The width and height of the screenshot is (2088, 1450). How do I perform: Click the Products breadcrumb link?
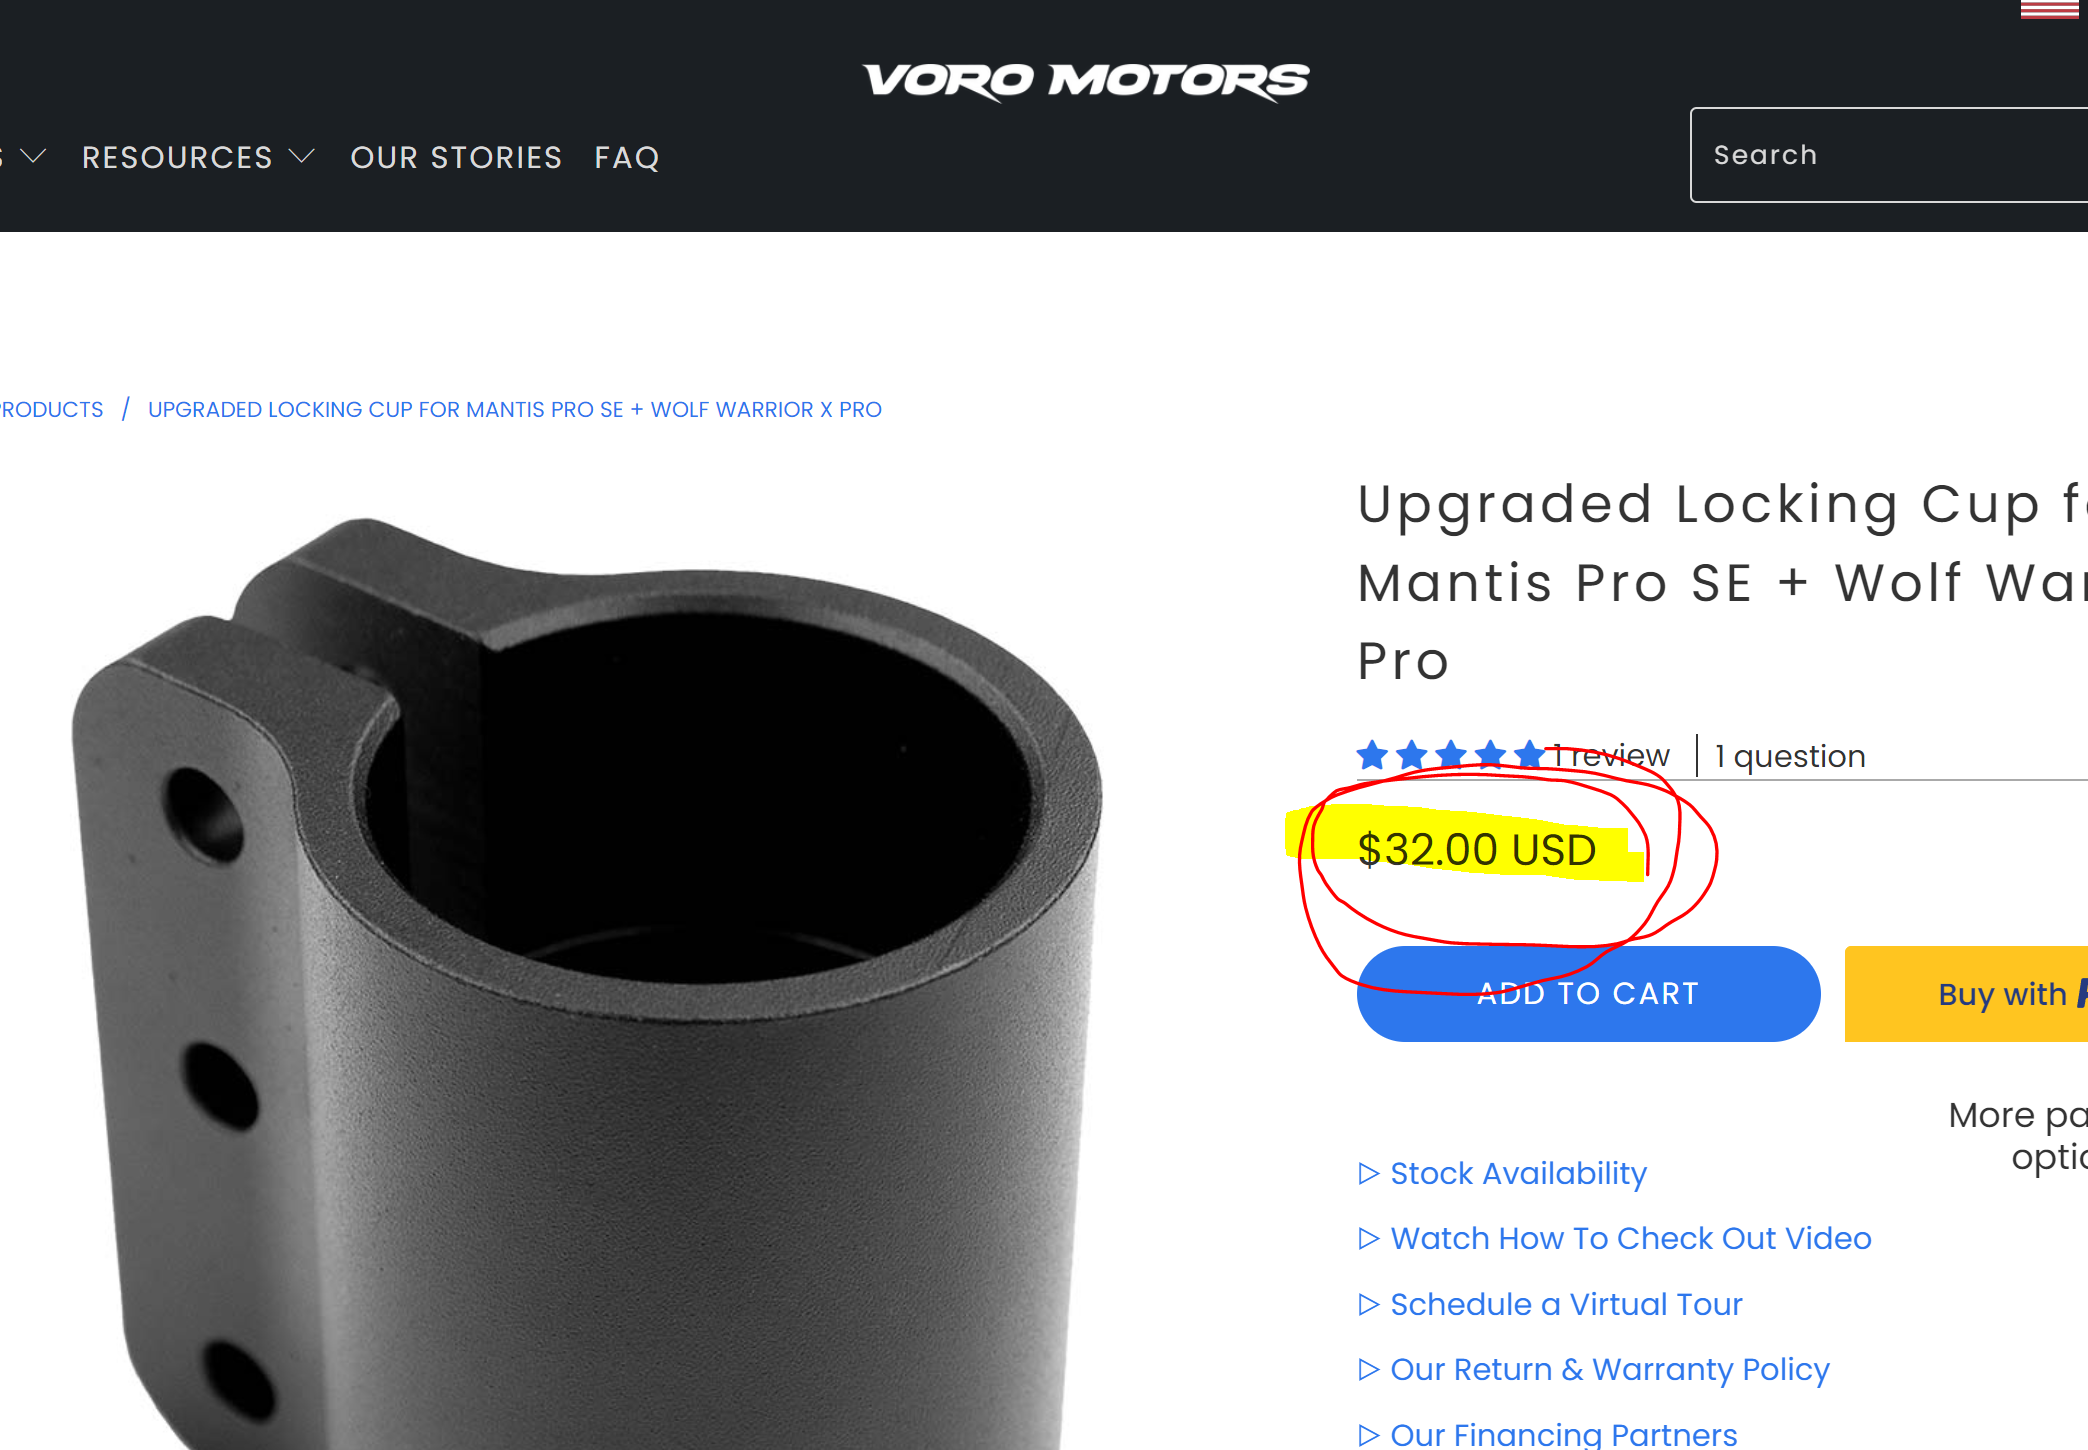pyautogui.click(x=52, y=409)
